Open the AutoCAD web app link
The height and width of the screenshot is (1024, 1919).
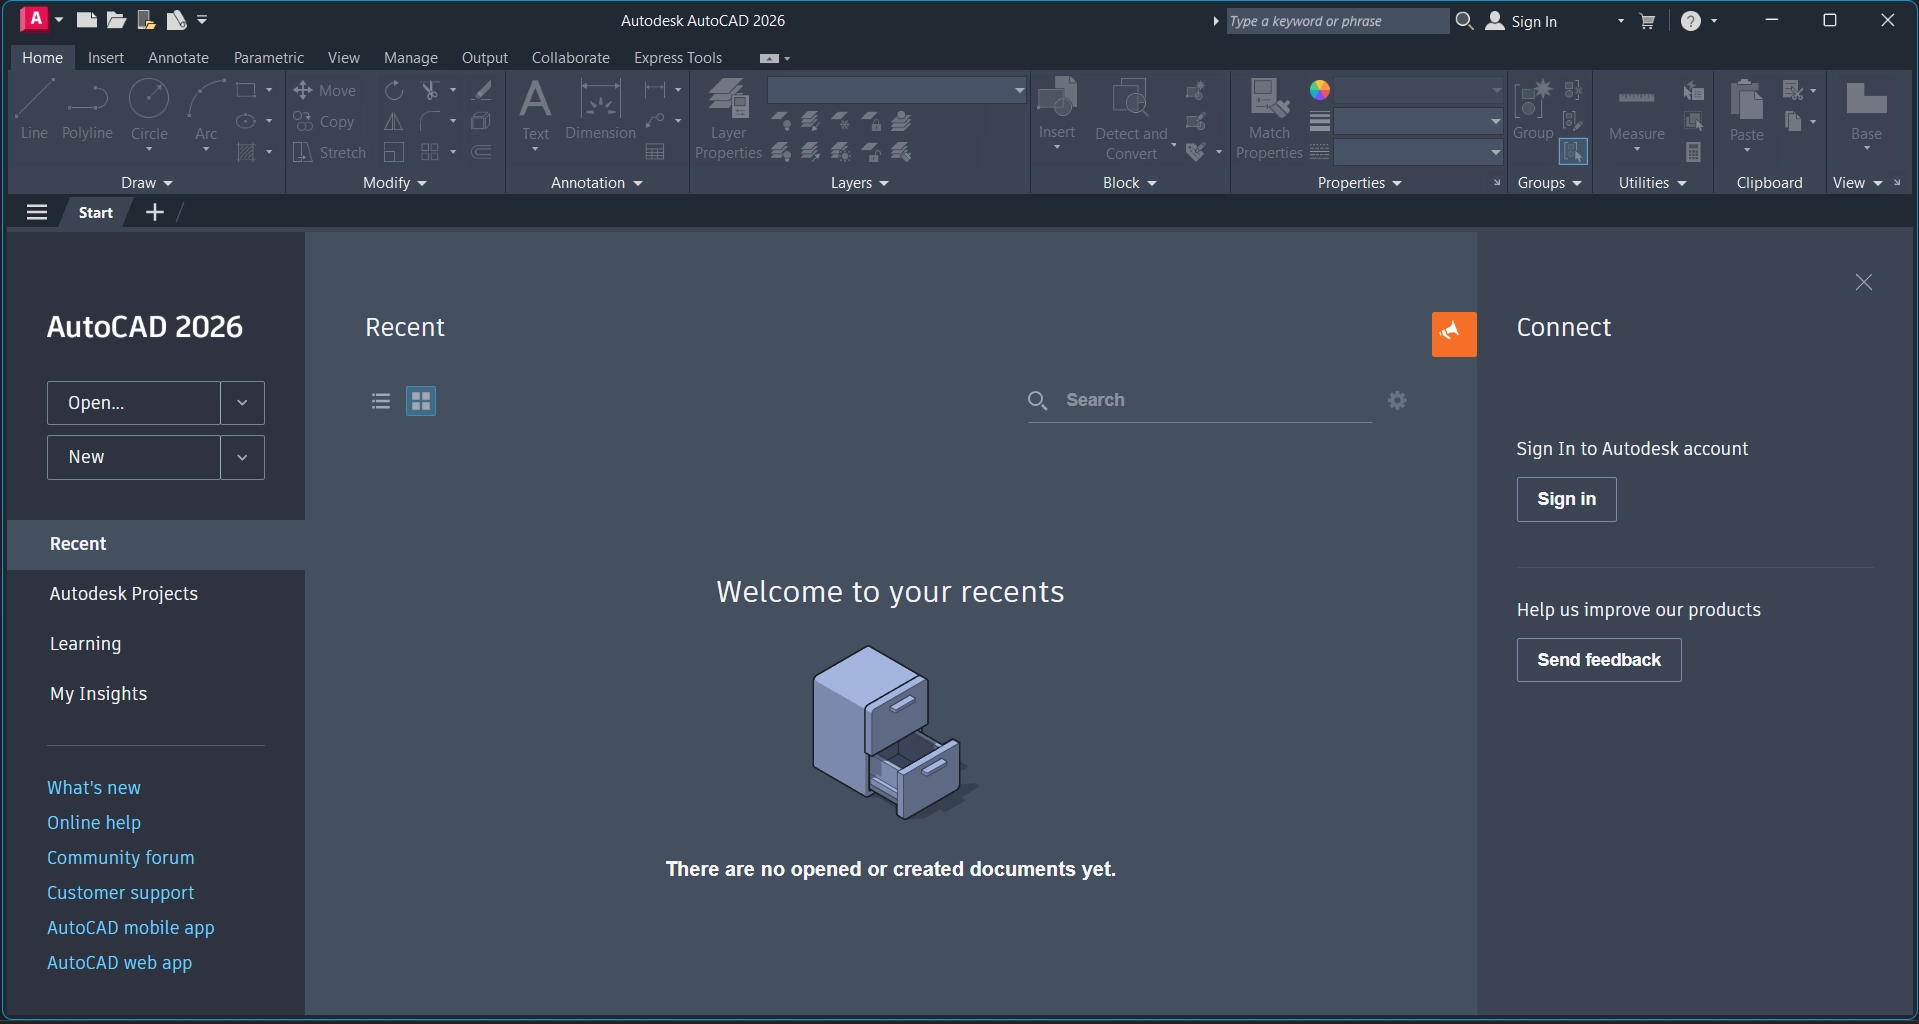tap(120, 963)
